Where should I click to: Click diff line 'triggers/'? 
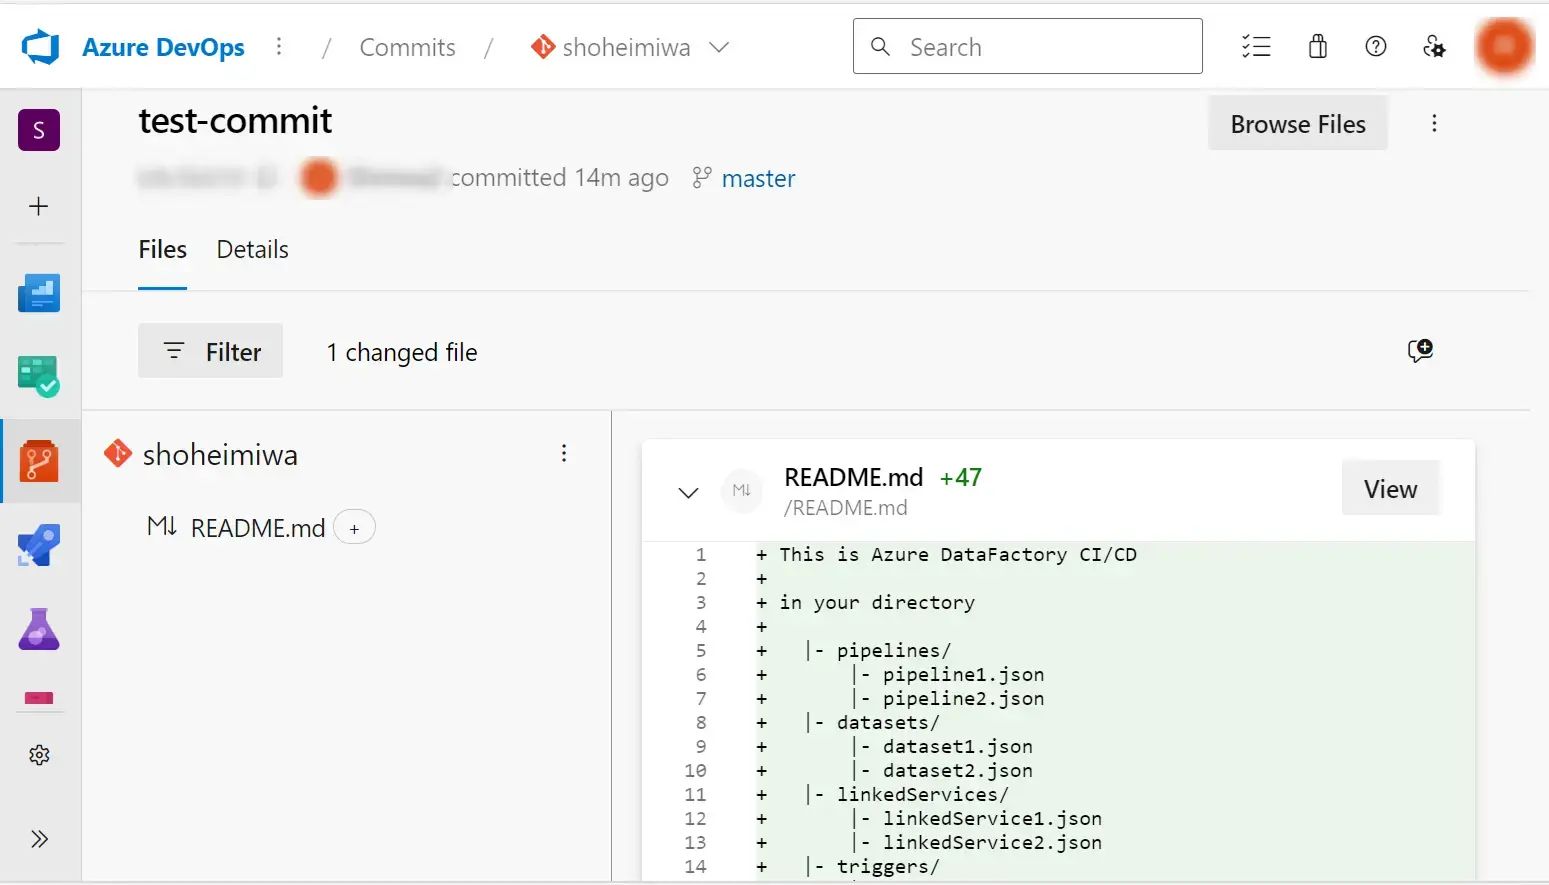888,867
